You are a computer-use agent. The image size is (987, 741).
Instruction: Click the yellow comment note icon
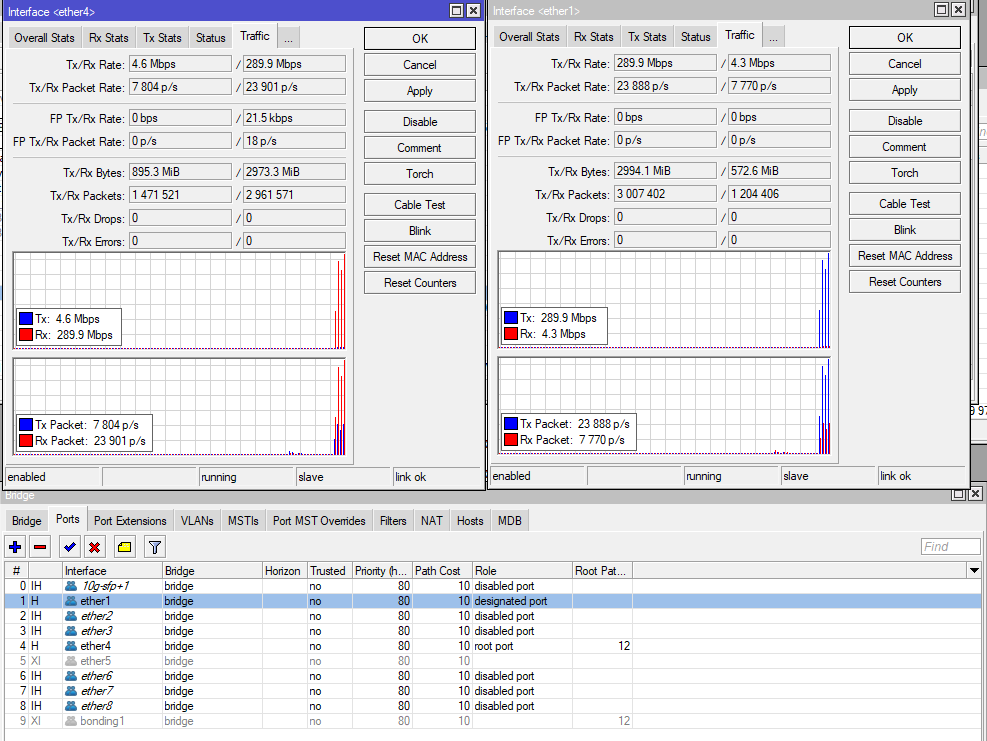124,547
